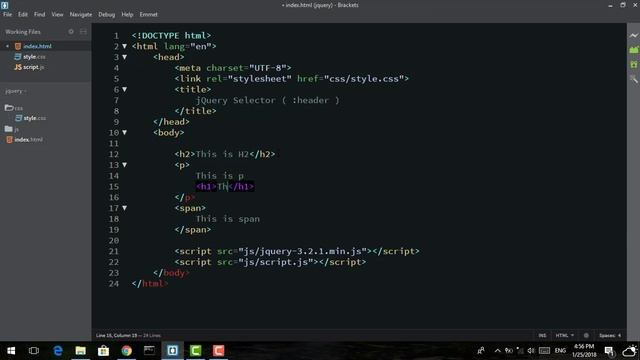Click HTML5 icon of working file index.html
The image size is (640, 360).
(18, 46)
